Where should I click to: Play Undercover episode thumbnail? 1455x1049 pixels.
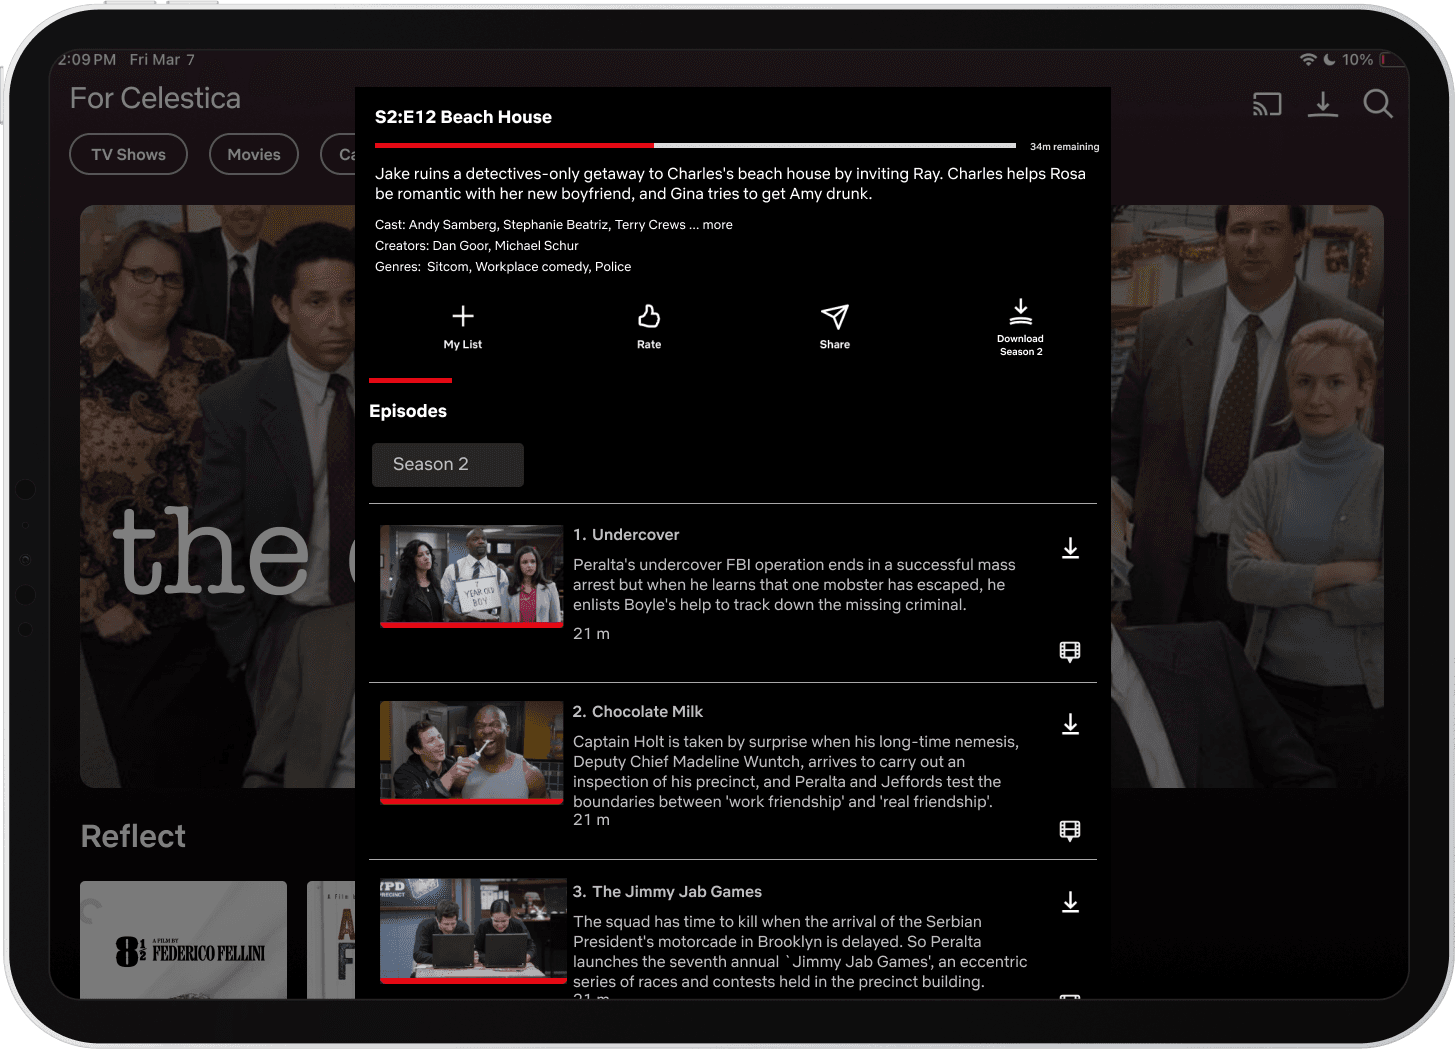(x=472, y=576)
